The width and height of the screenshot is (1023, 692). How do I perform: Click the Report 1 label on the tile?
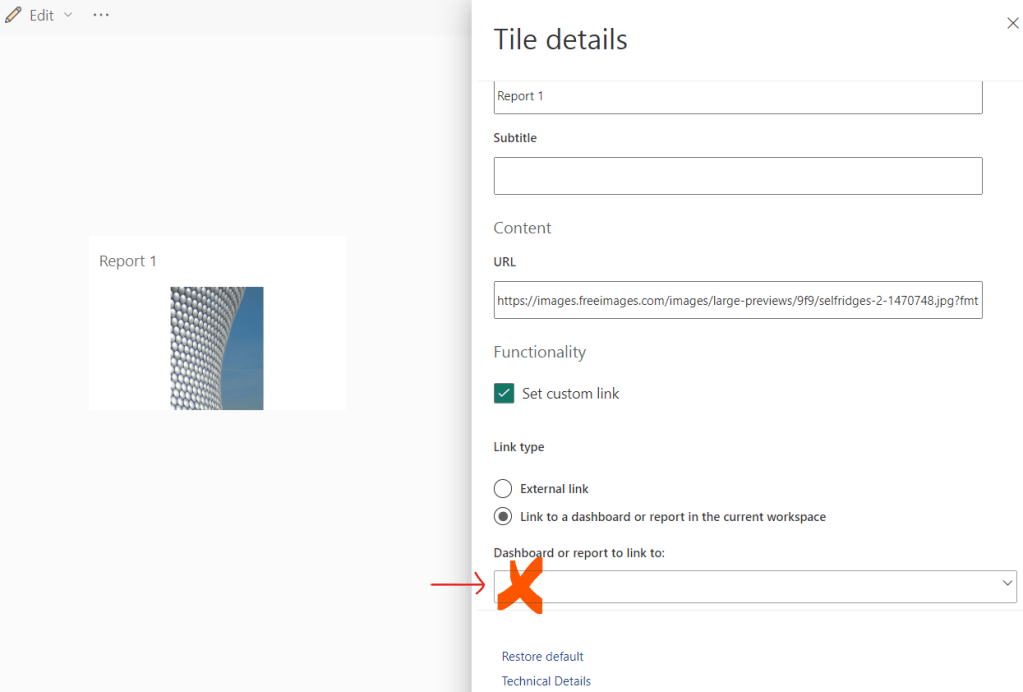pos(127,260)
